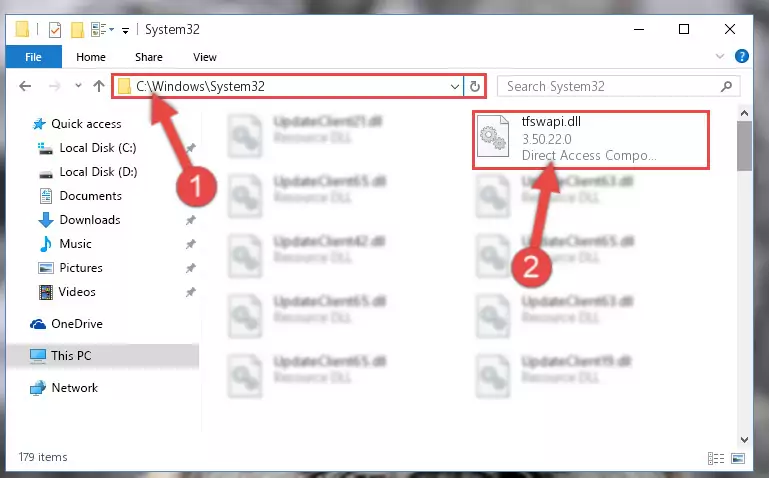Open the Recent locations dropdown chevron
769x478 pixels.
click(x=78, y=86)
